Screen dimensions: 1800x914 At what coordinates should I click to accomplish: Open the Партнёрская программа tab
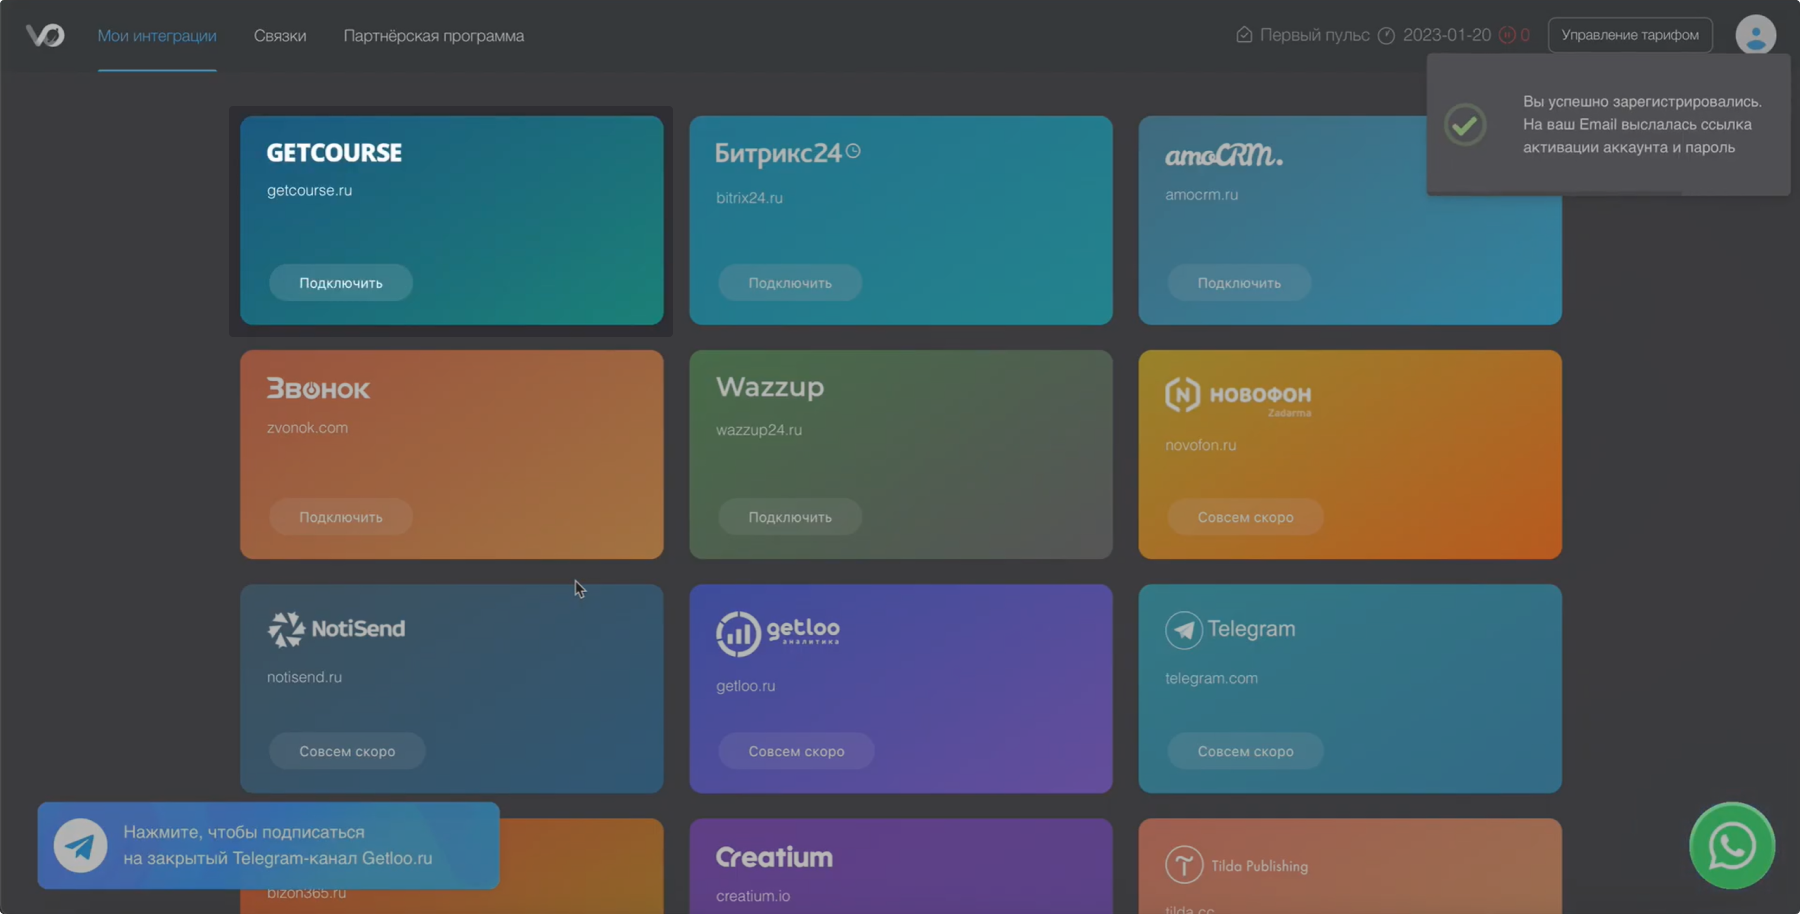pos(434,36)
